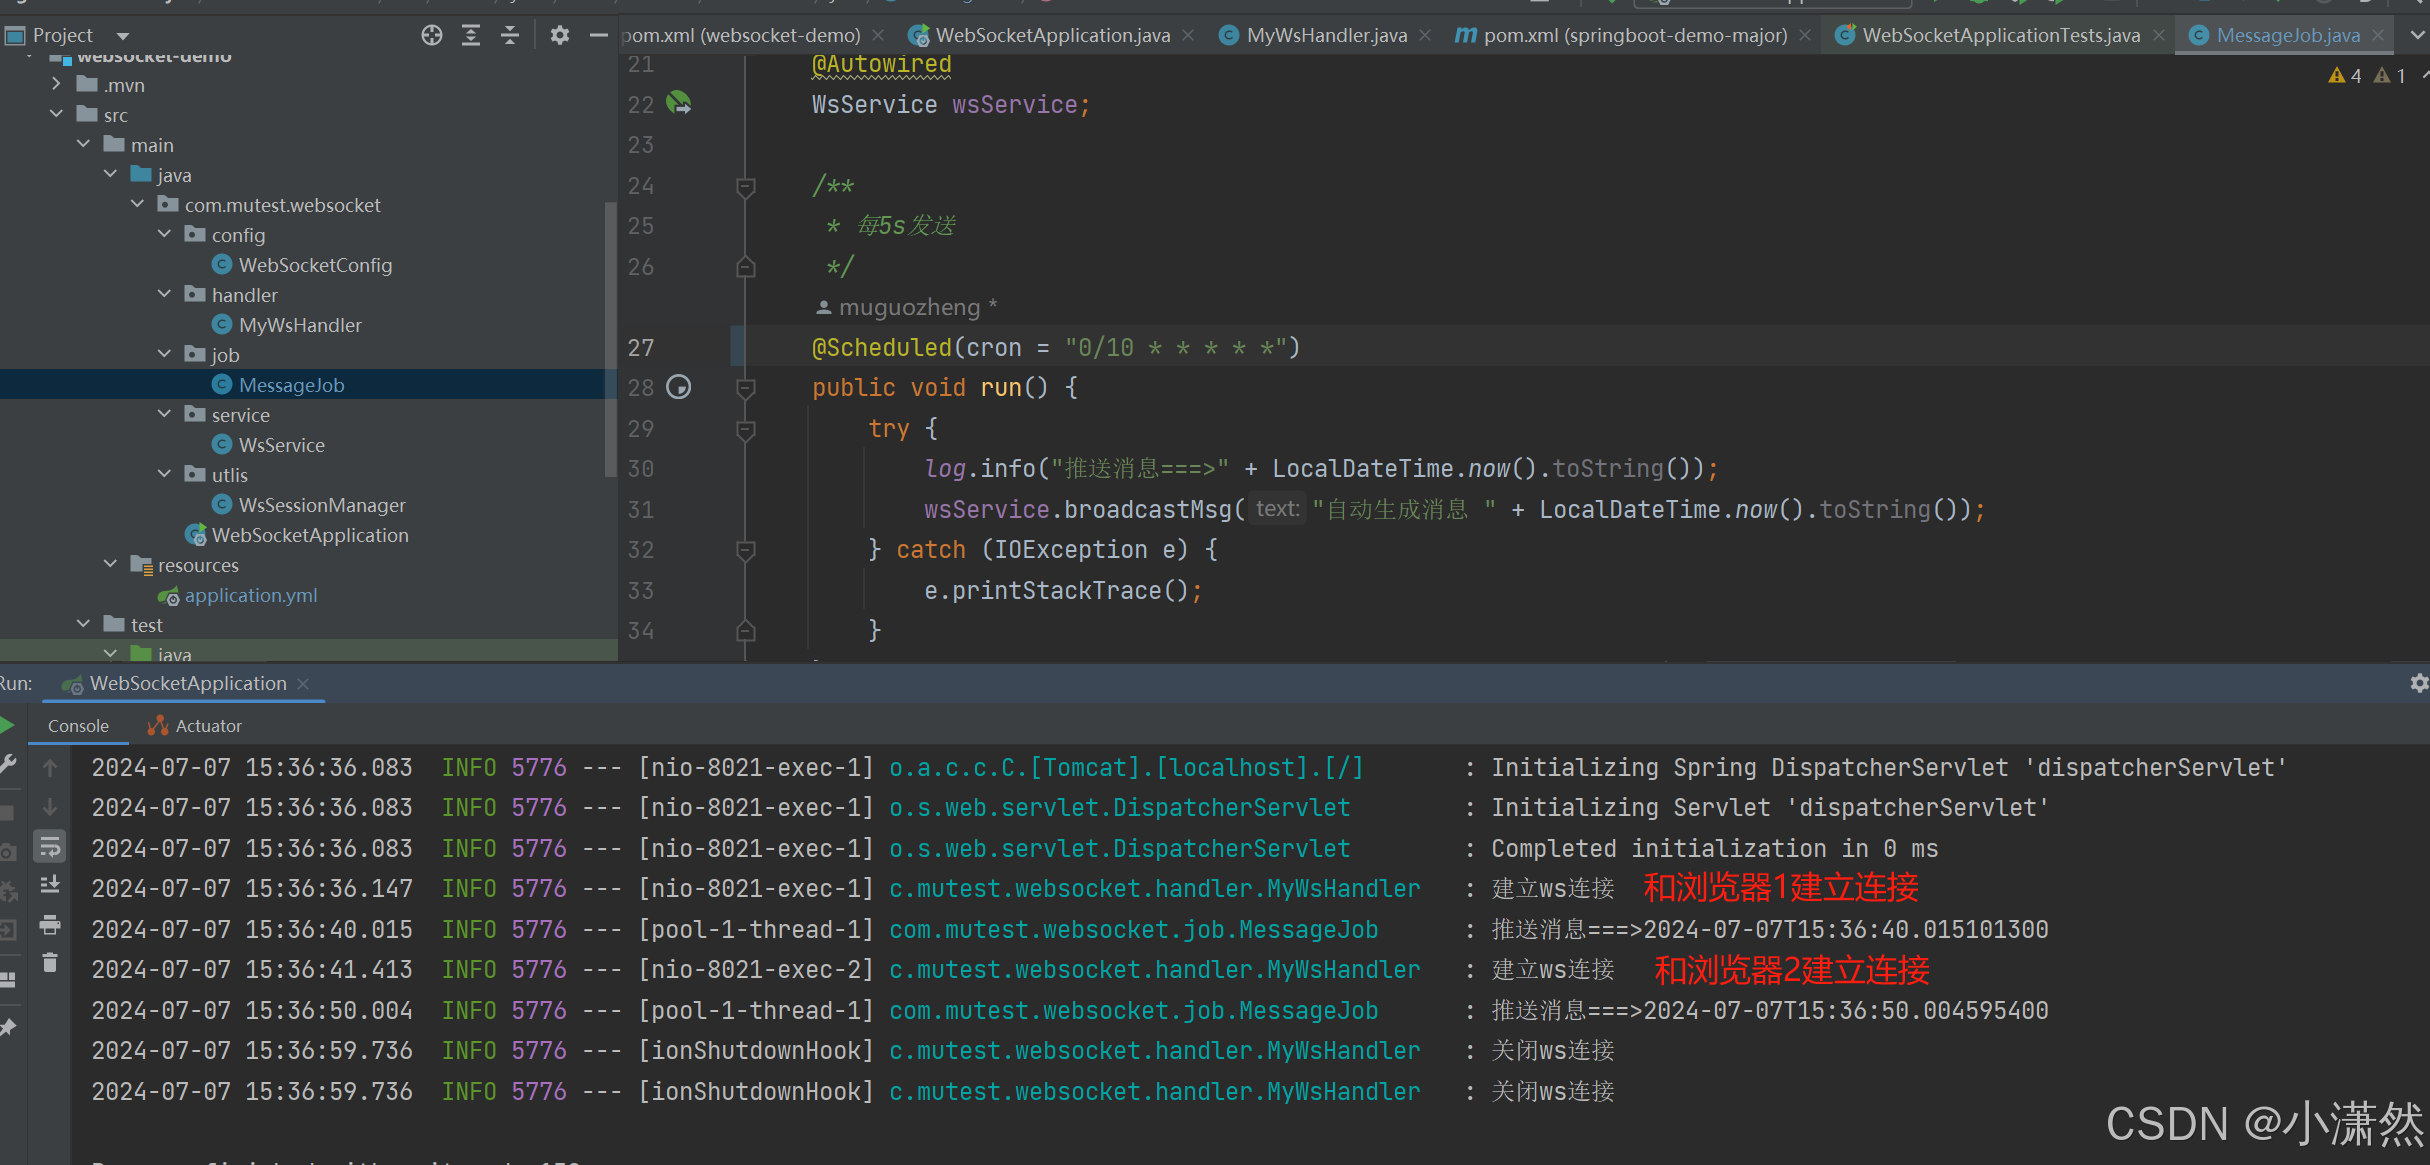Toggle code fold at line 32 catch block
Screen dimensions: 2430x1165
pos(745,550)
